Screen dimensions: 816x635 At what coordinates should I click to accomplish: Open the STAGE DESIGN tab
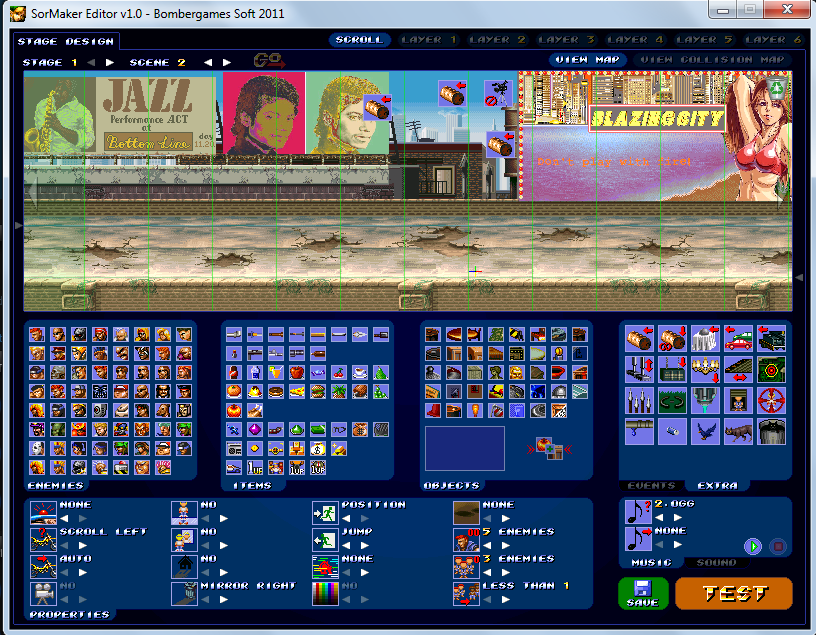point(66,42)
